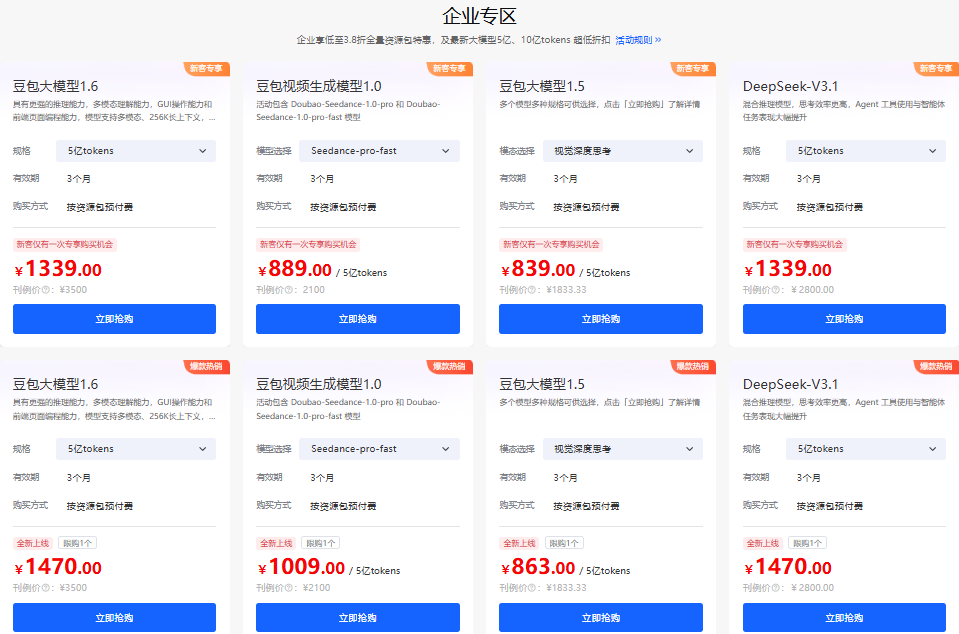Image resolution: width=959 pixels, height=634 pixels.
Task: Click 新客仅有一次专享购买机会 tag above ¥839
Action: 551,245
